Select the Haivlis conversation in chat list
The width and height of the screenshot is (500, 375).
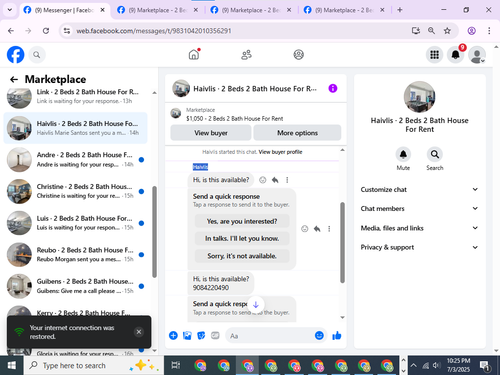(75, 128)
